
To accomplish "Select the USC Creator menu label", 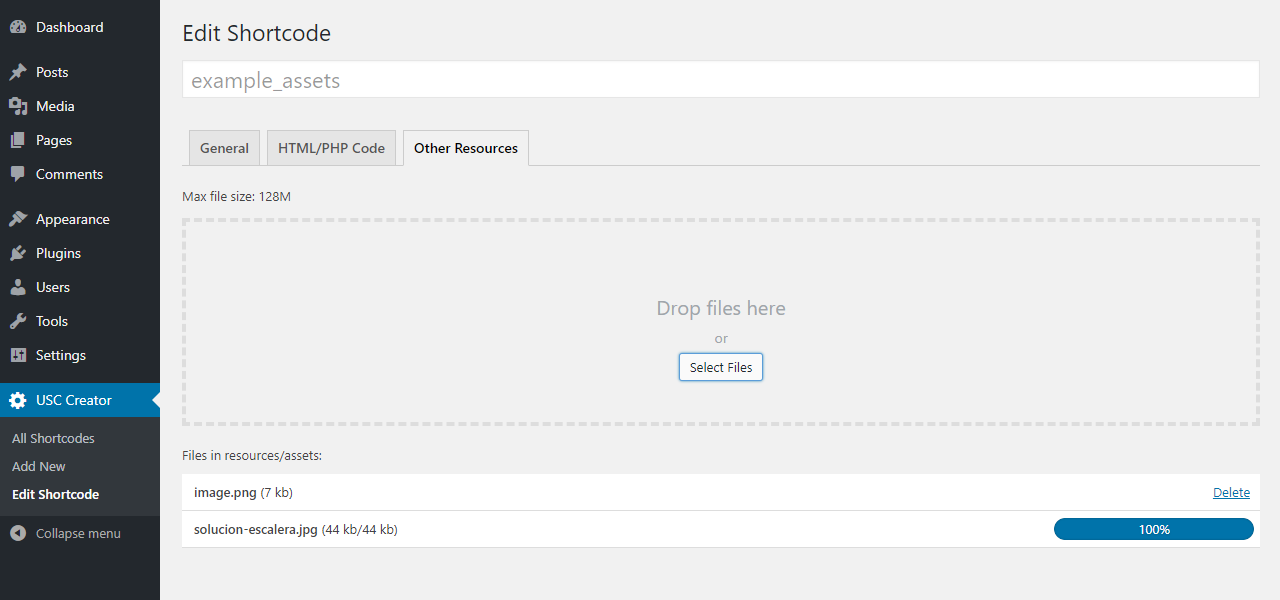I will pyautogui.click(x=74, y=400).
